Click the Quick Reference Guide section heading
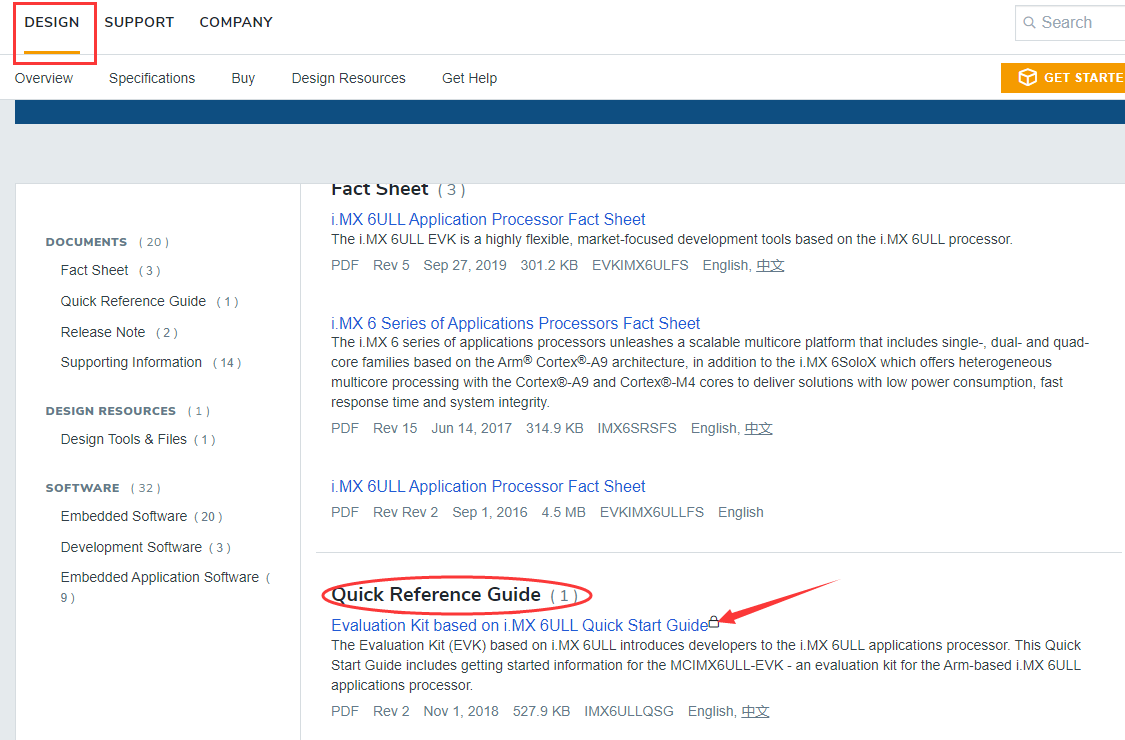1125x740 pixels. (x=436, y=594)
